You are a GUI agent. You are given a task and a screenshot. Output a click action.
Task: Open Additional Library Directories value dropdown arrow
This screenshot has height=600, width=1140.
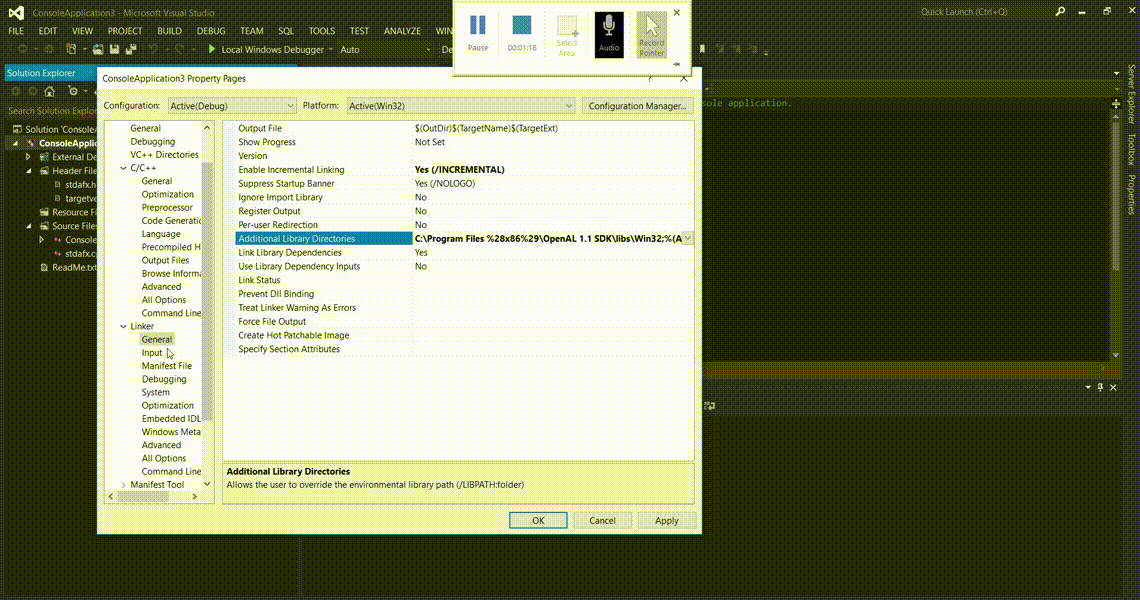[688, 239]
